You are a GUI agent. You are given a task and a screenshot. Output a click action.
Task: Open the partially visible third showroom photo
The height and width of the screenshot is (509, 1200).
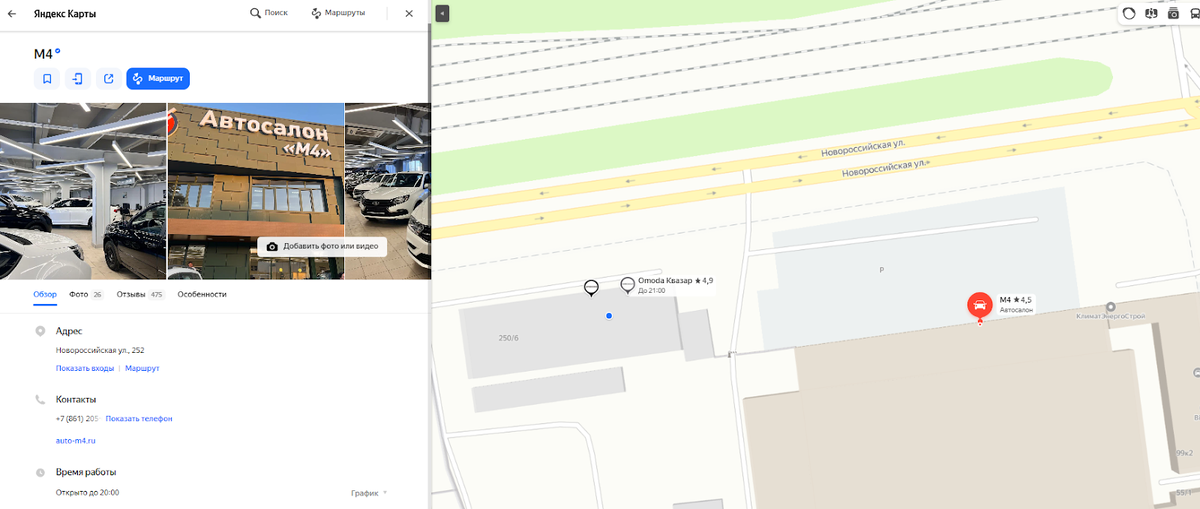point(388,190)
